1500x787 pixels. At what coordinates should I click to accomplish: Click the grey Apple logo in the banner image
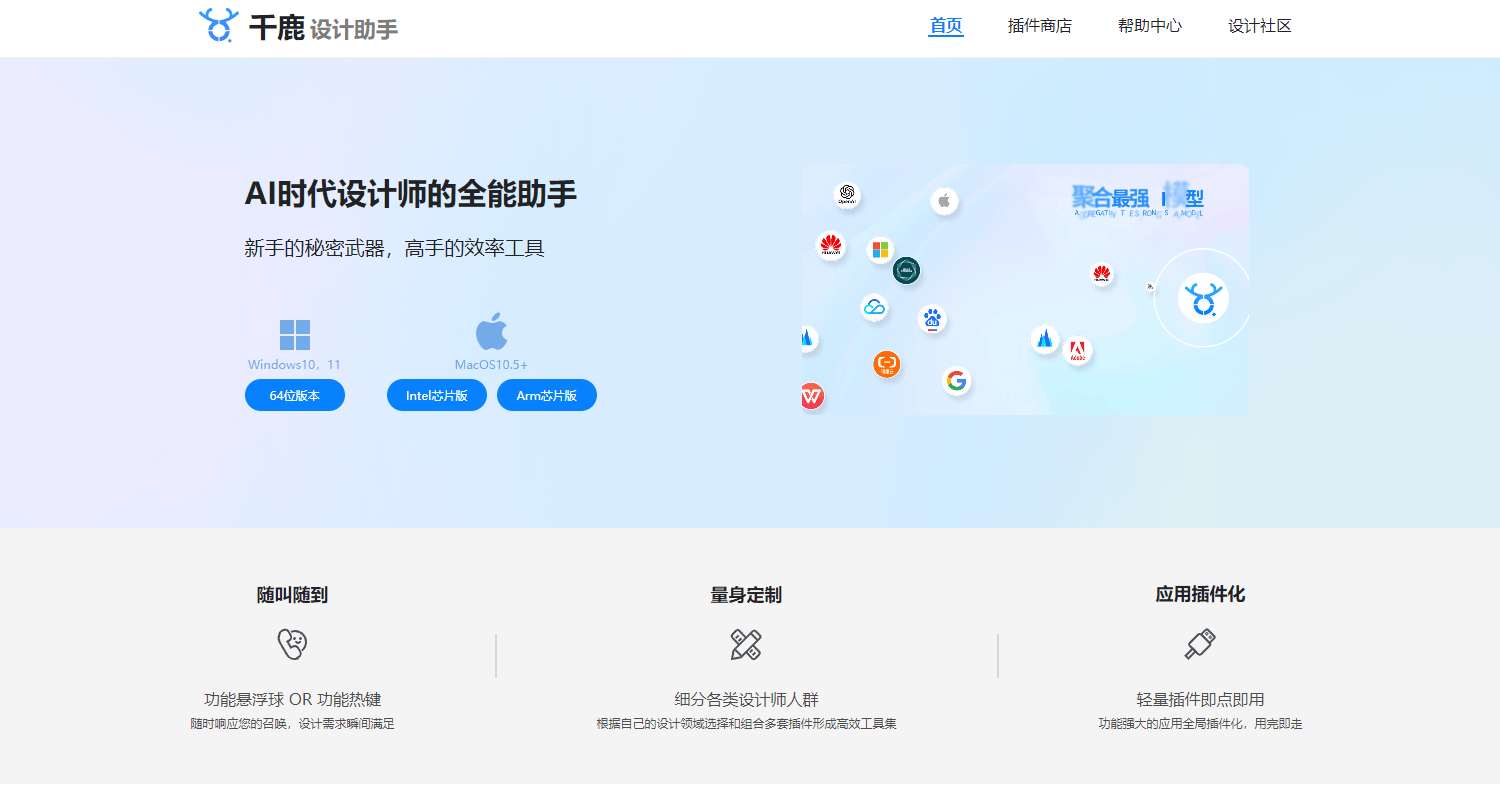tap(944, 201)
